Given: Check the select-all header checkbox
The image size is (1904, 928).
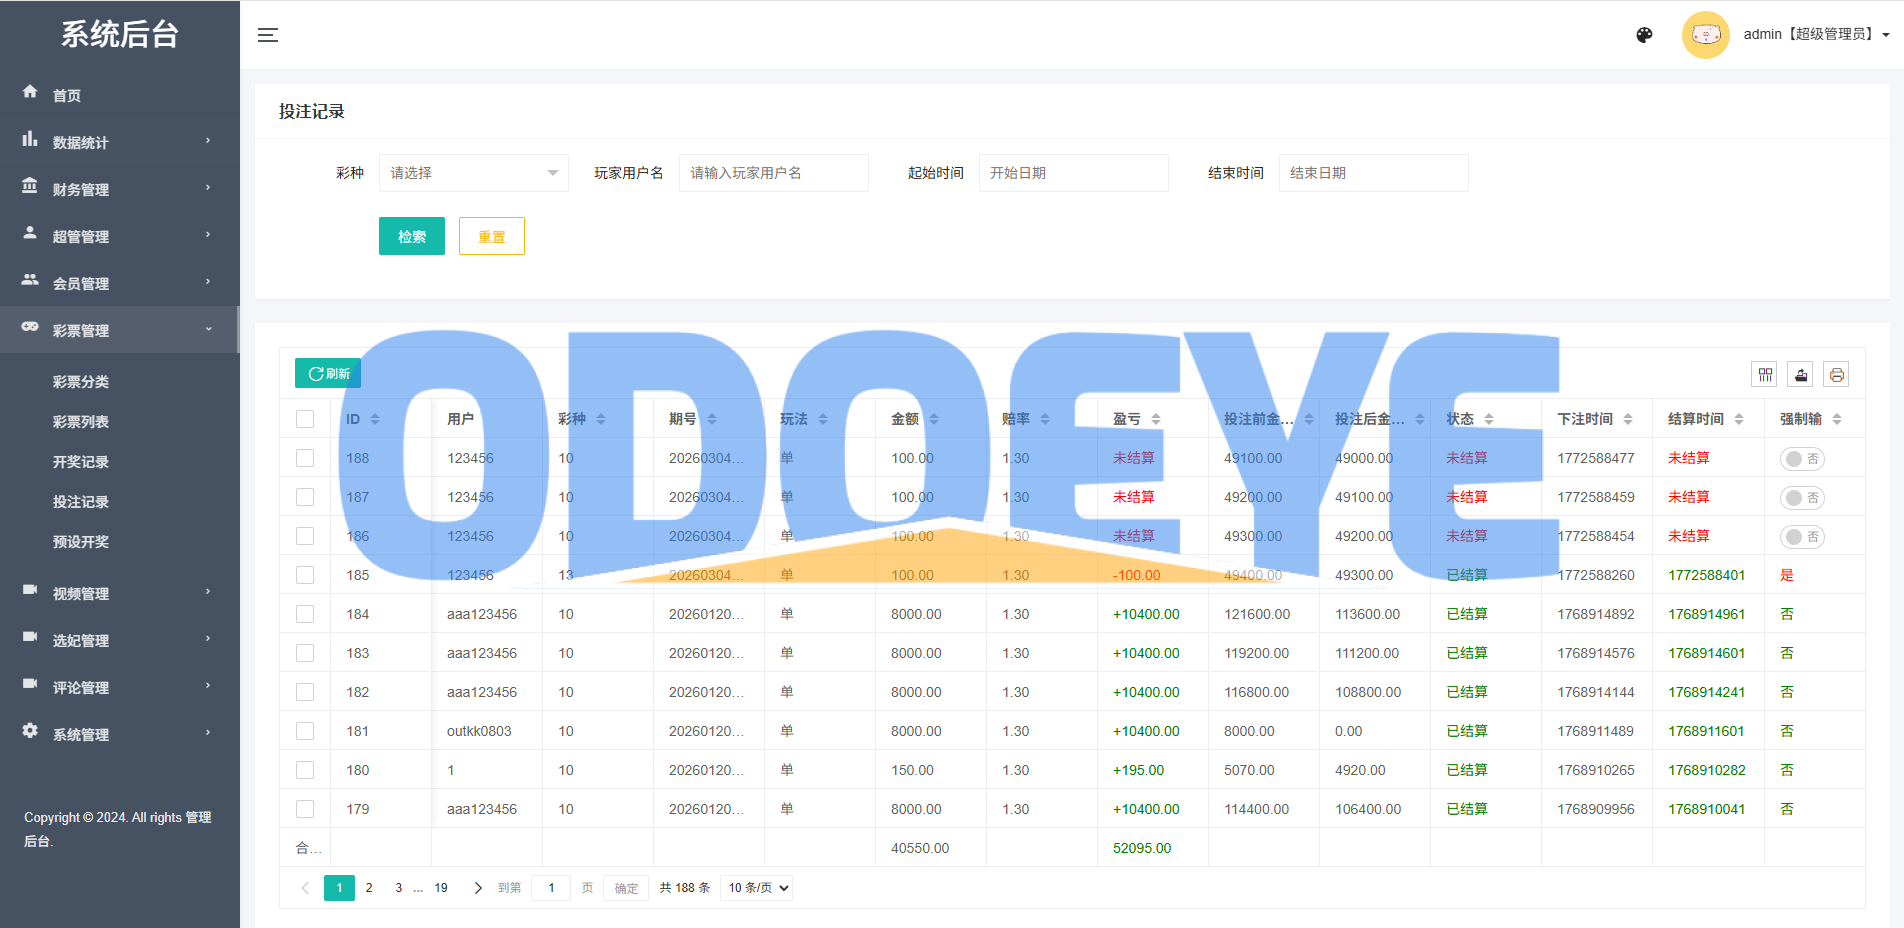Looking at the screenshot, I should (305, 419).
